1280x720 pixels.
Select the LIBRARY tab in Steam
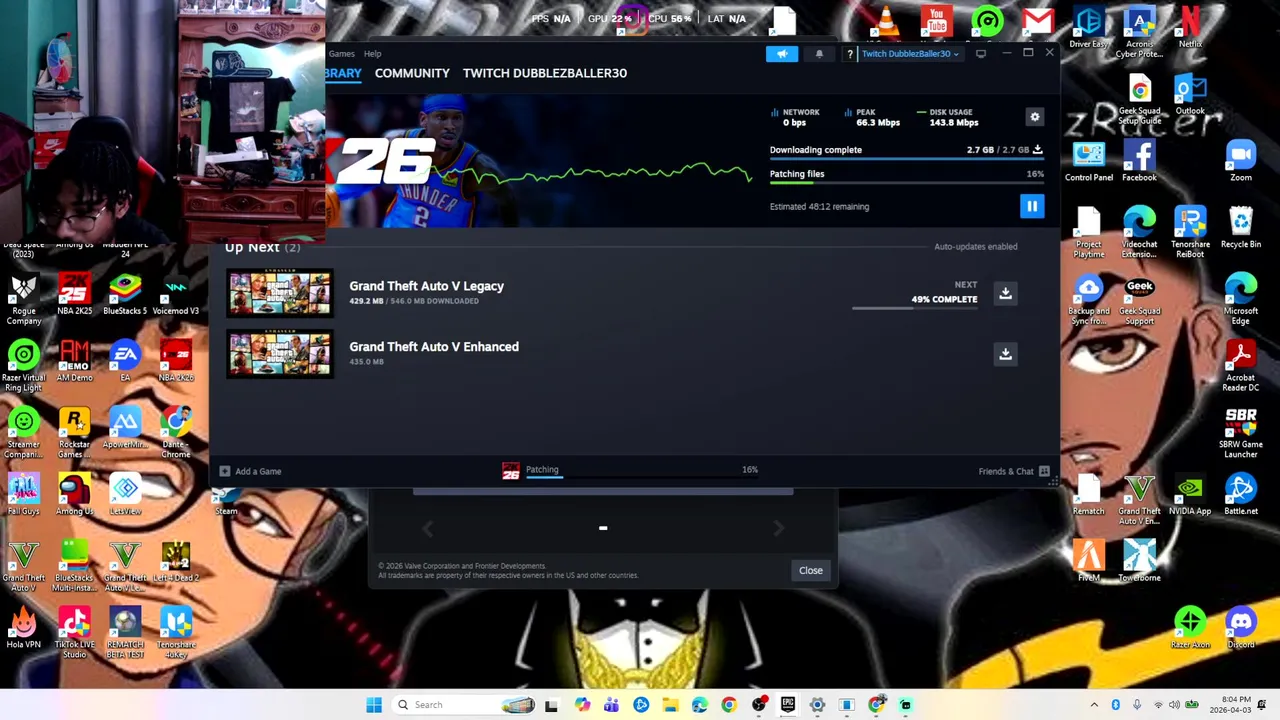(x=343, y=73)
